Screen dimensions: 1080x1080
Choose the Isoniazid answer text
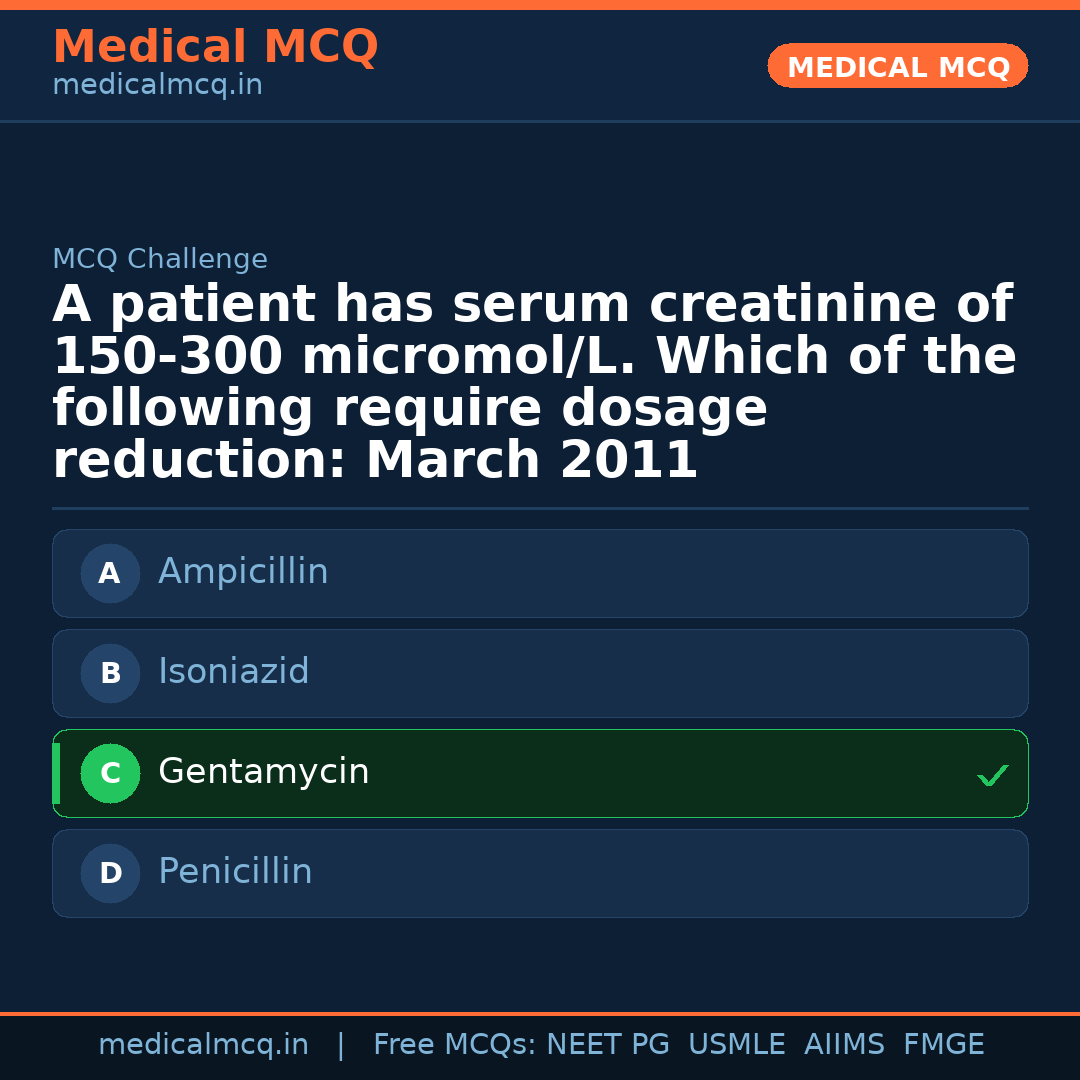click(x=234, y=672)
